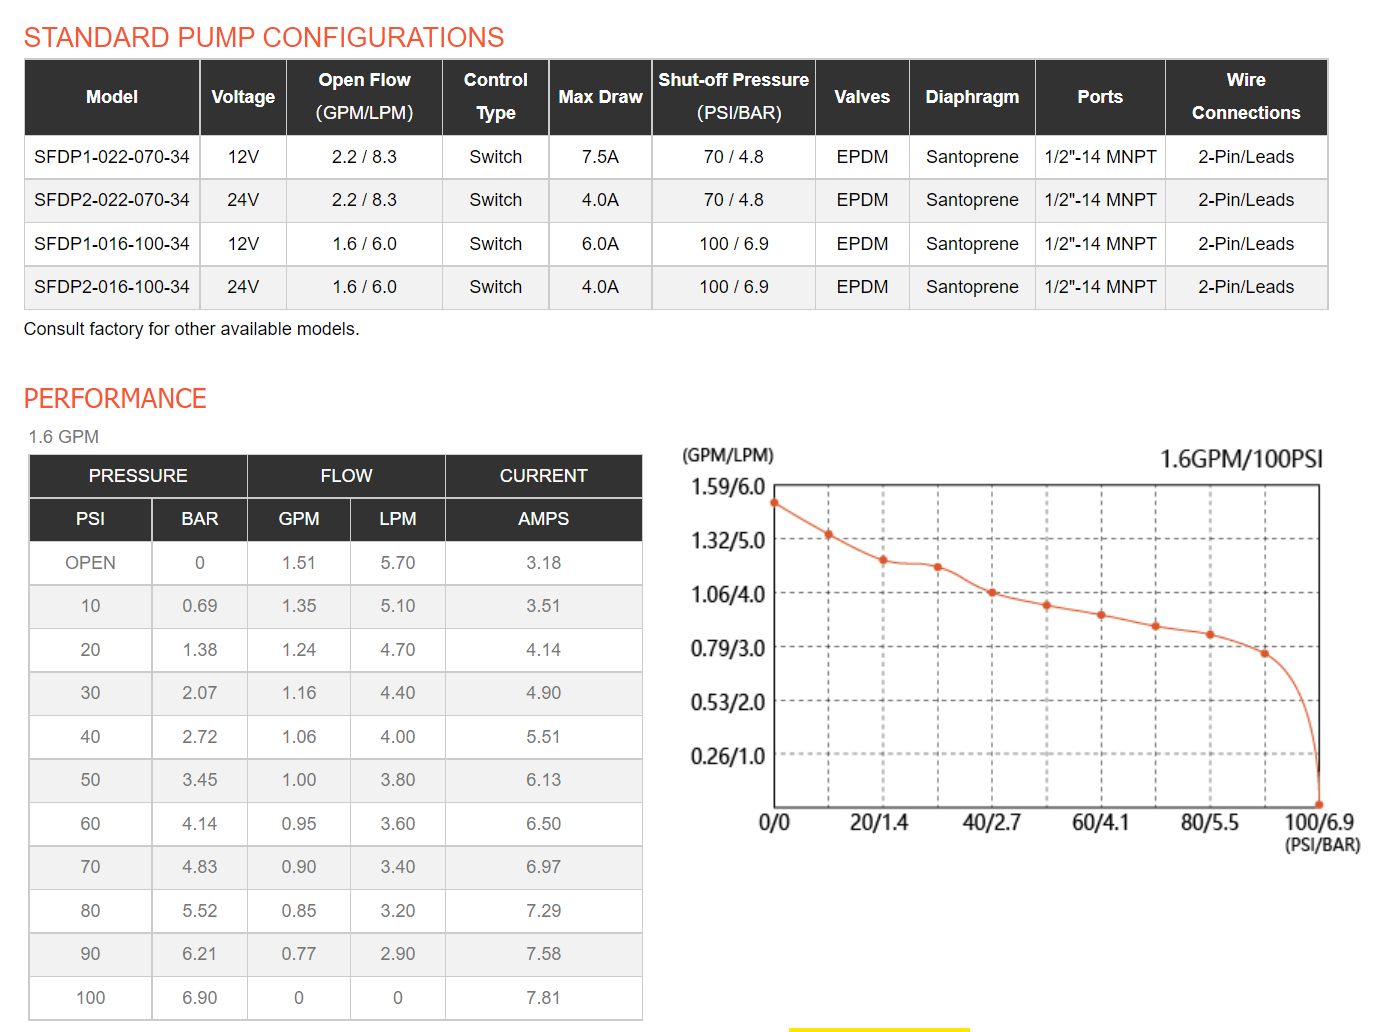Click the 5.51 amps value

544,737
